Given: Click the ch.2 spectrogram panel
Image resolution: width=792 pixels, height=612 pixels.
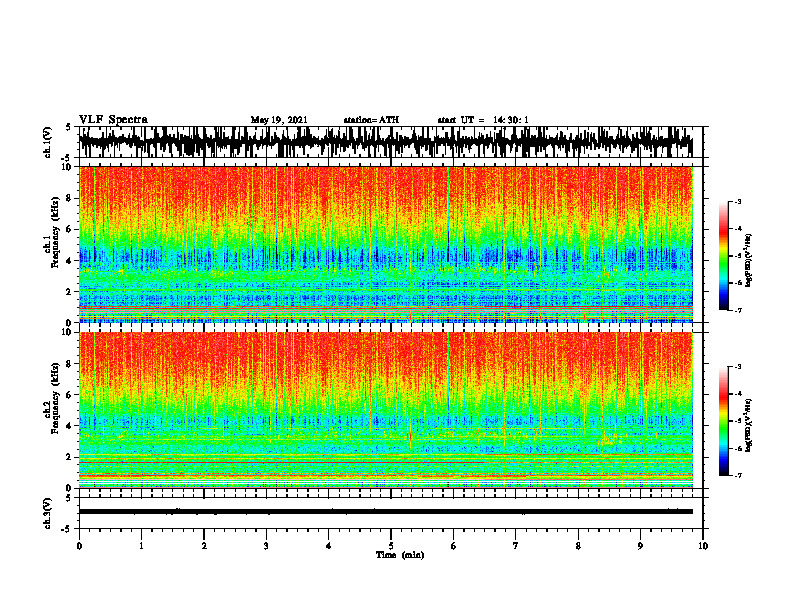Looking at the screenshot, I should (x=386, y=410).
